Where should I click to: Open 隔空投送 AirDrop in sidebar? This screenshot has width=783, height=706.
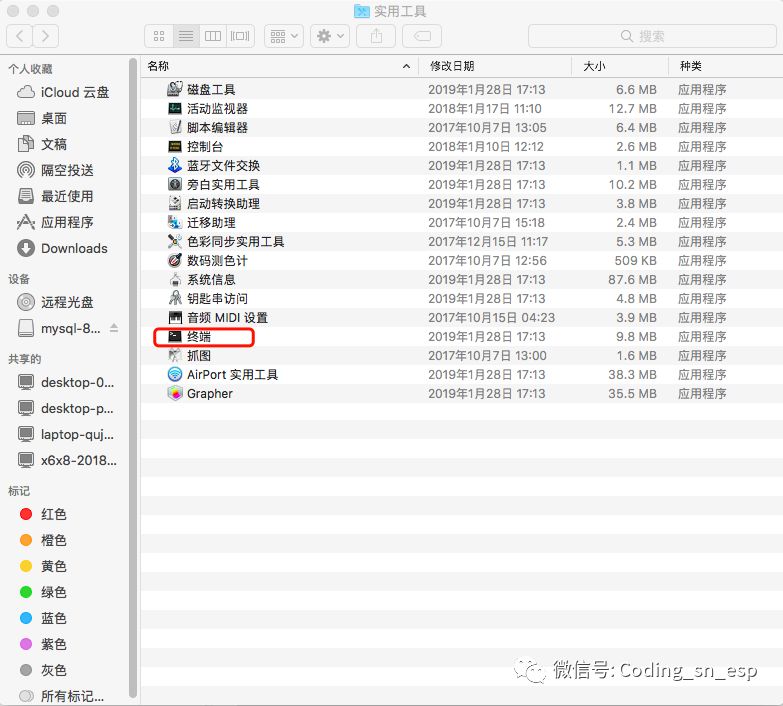(x=55, y=170)
